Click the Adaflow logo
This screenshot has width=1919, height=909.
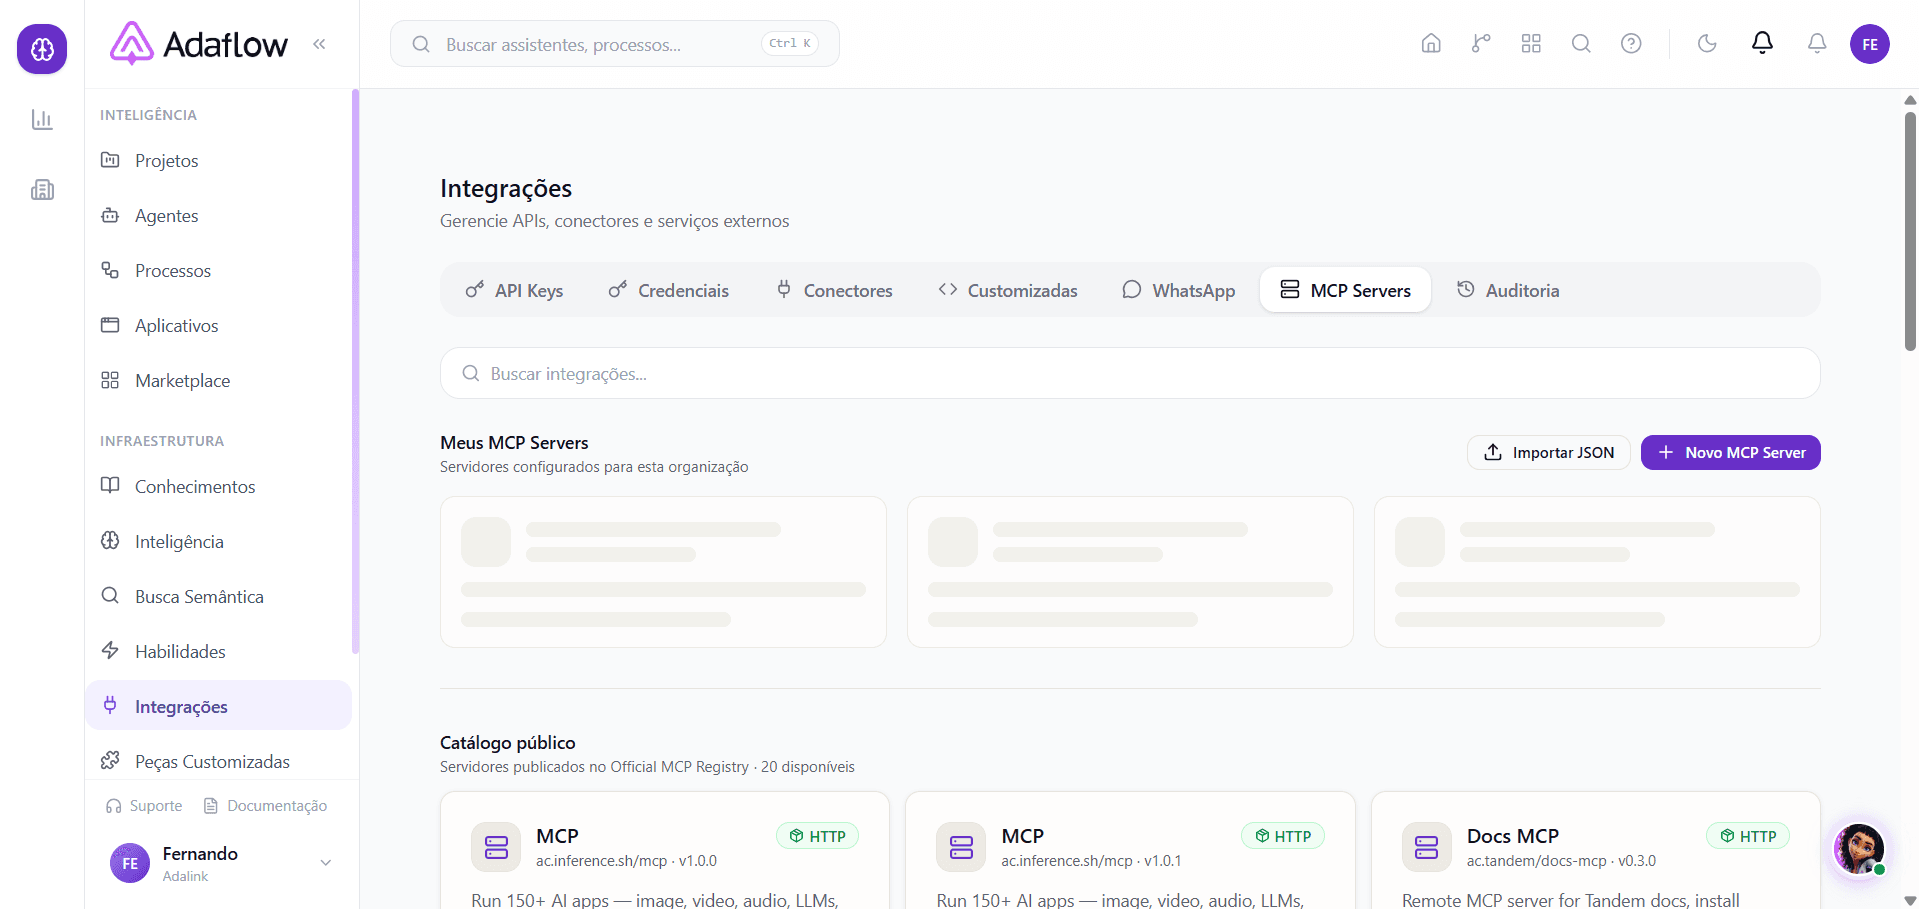click(x=199, y=44)
